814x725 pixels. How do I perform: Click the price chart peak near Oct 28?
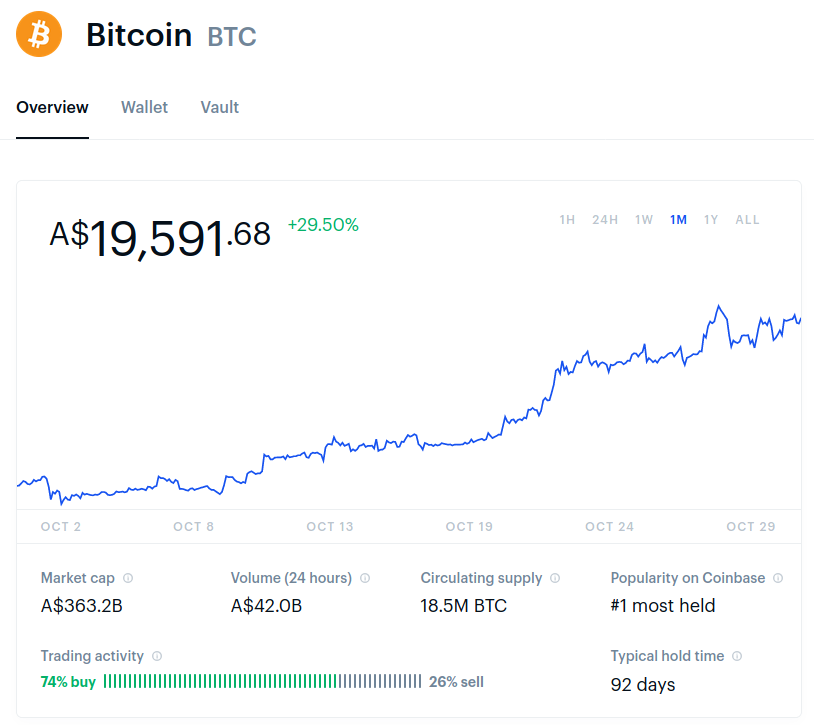pyautogui.click(x=719, y=306)
